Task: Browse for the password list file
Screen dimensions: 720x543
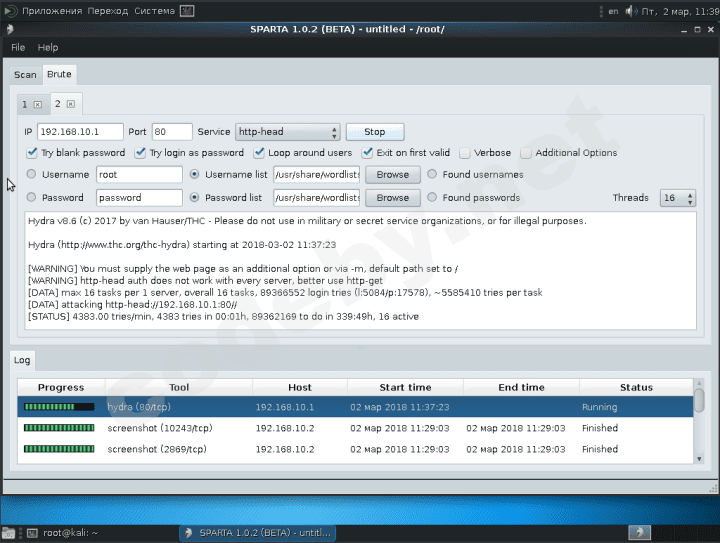Action: coord(392,198)
